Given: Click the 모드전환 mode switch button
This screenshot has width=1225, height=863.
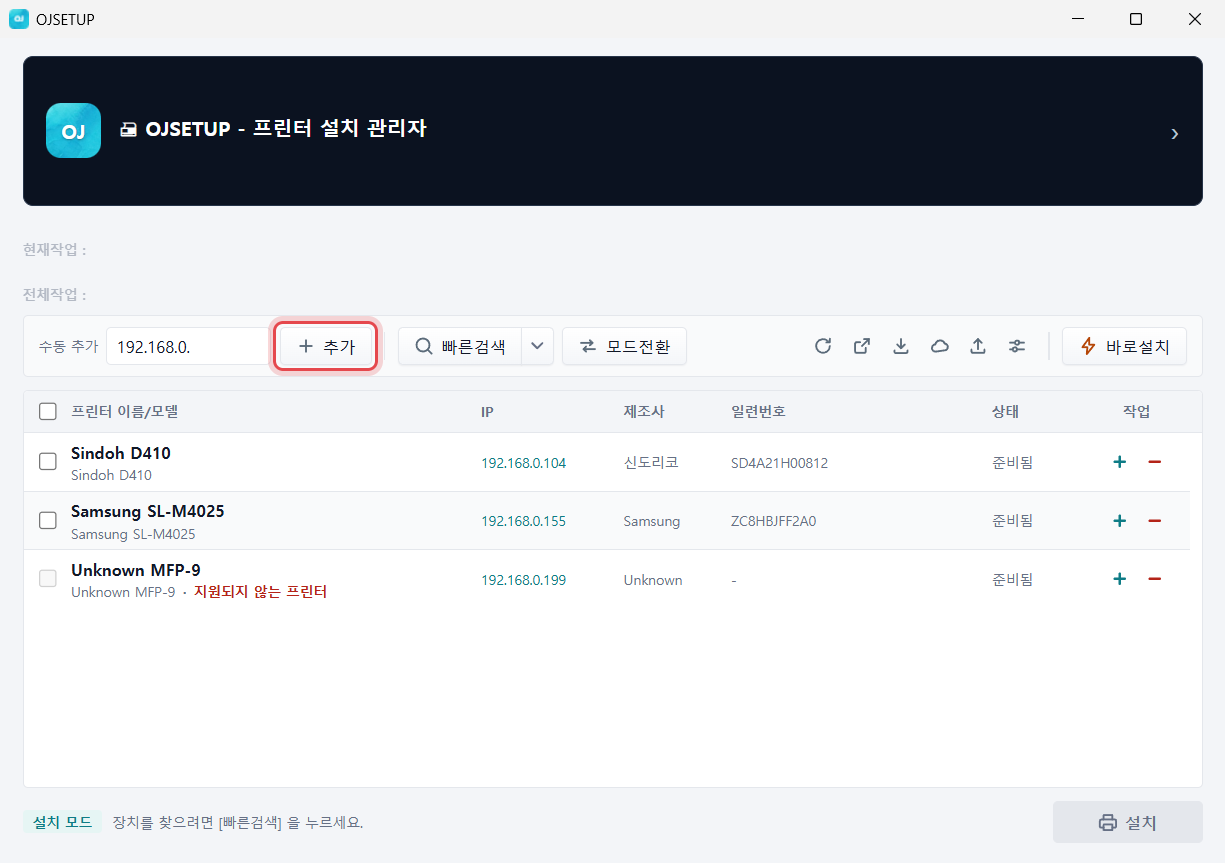Looking at the screenshot, I should [625, 346].
